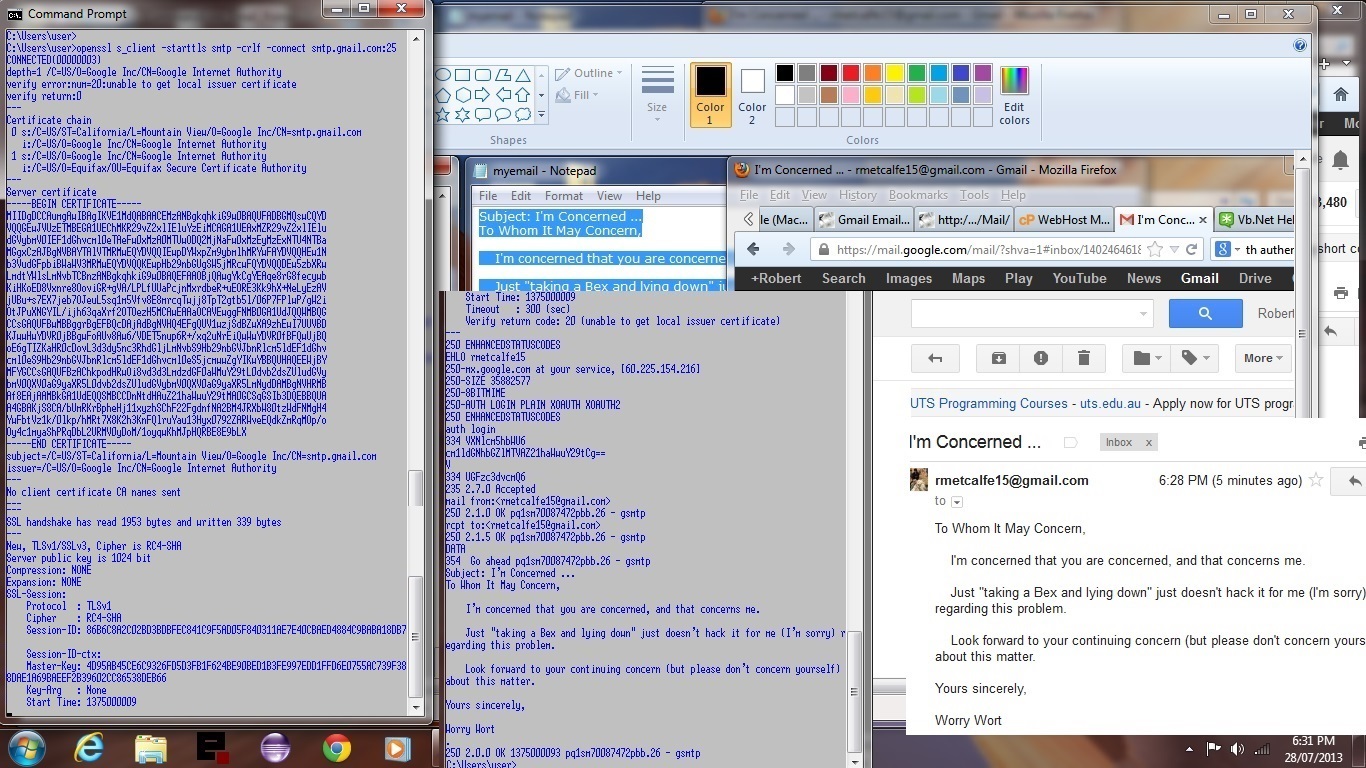Open Internet Explorer from the taskbar

[x=88, y=747]
